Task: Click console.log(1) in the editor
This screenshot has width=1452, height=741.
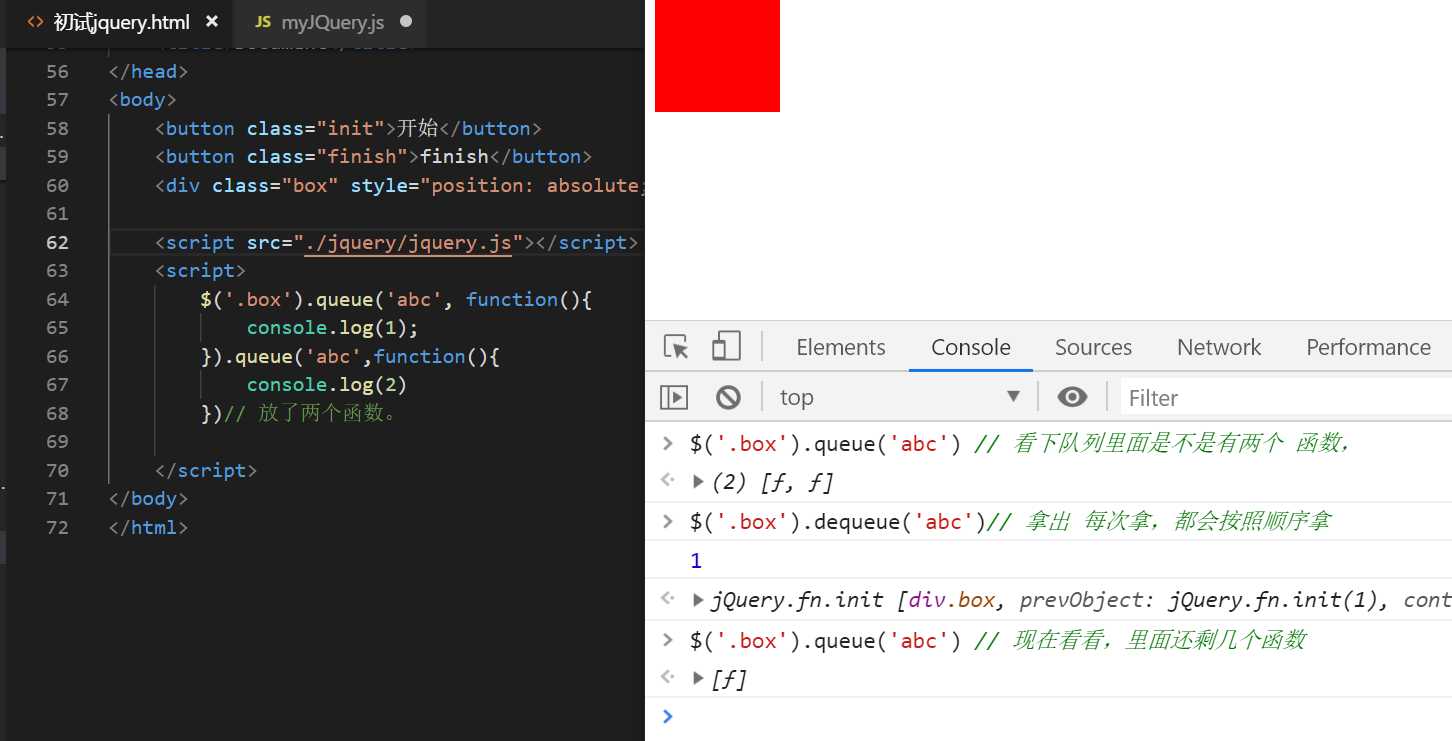Action: pyautogui.click(x=333, y=327)
